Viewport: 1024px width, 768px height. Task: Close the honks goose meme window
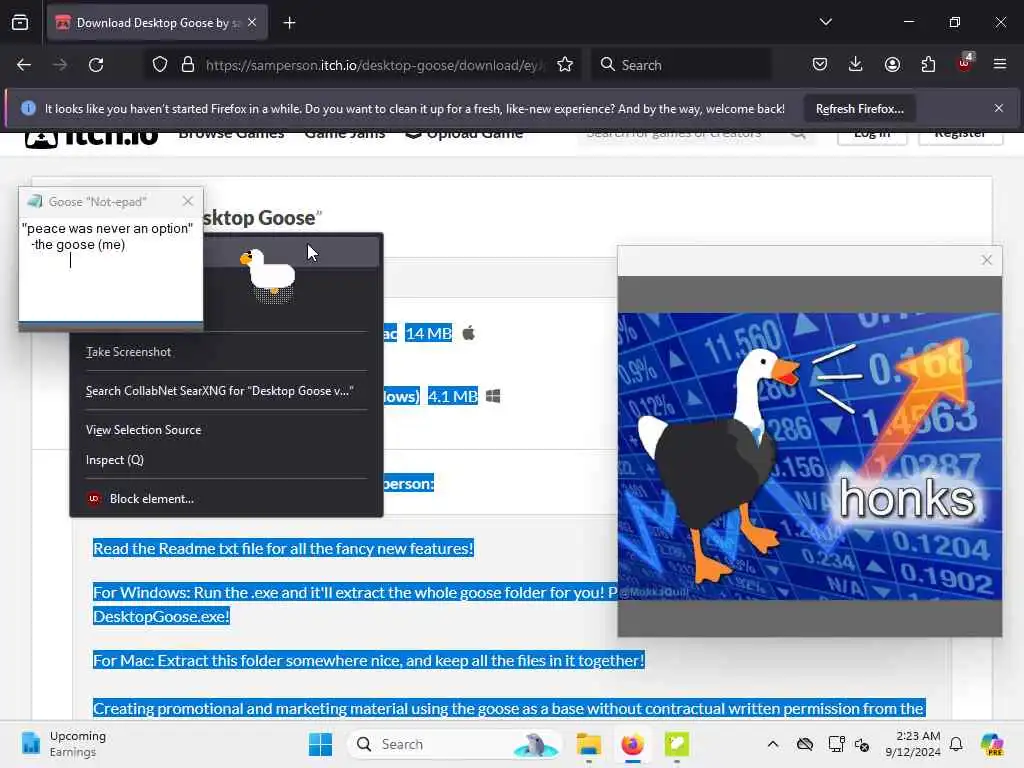pyautogui.click(x=987, y=260)
